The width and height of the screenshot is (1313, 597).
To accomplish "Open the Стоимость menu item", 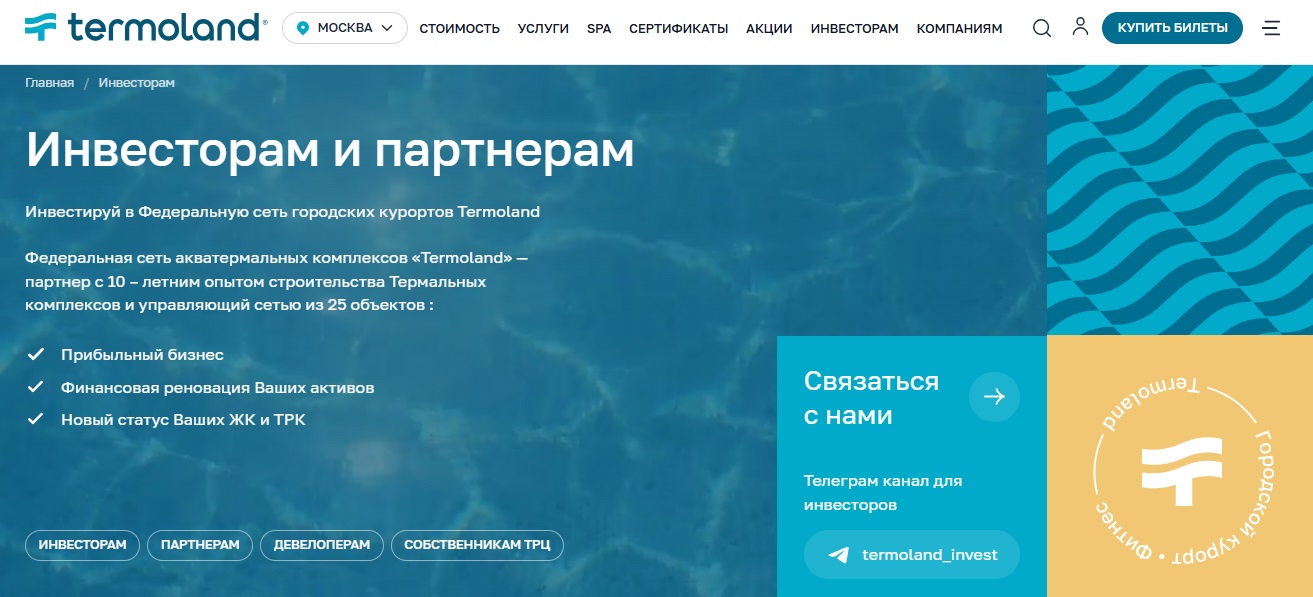I will tap(460, 29).
